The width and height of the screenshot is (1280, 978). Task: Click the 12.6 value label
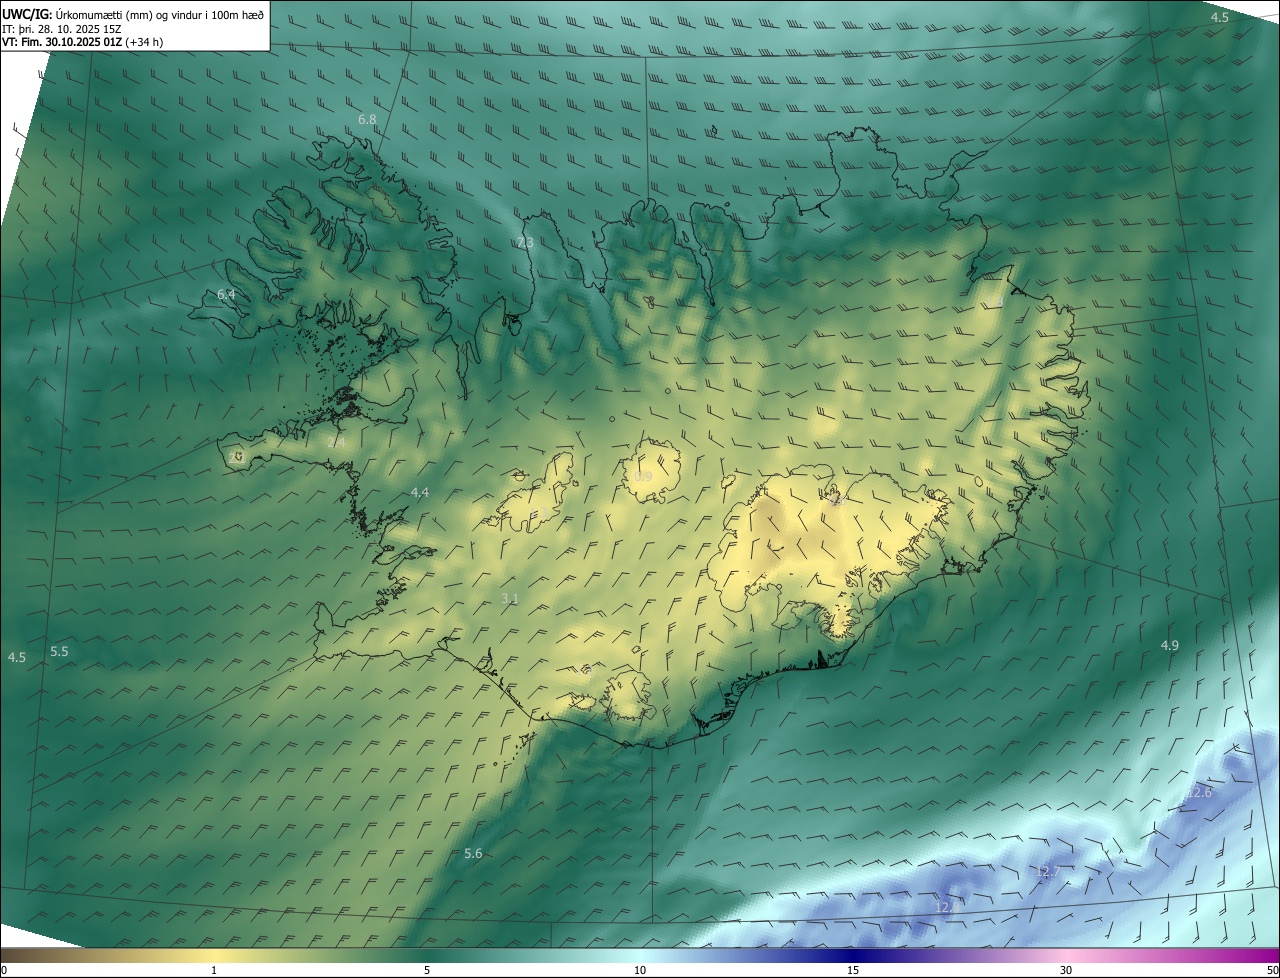coord(1198,792)
